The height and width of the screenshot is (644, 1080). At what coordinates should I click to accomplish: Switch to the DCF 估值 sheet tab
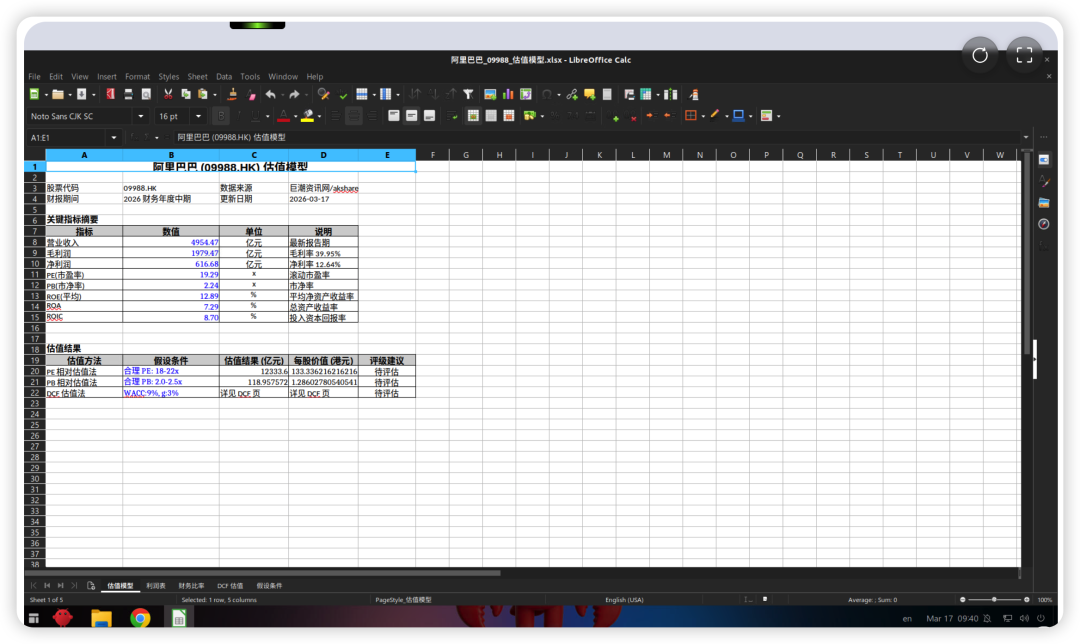click(230, 585)
